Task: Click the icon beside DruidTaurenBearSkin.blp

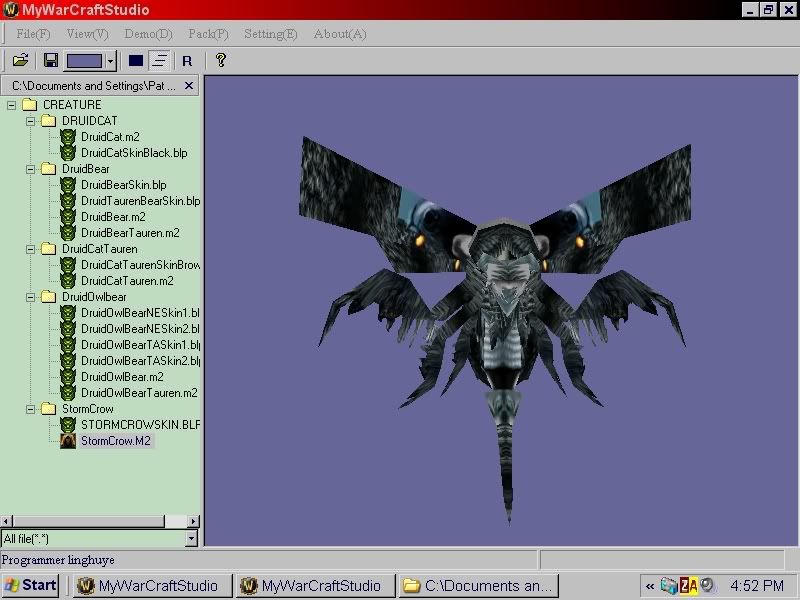Action: point(68,201)
